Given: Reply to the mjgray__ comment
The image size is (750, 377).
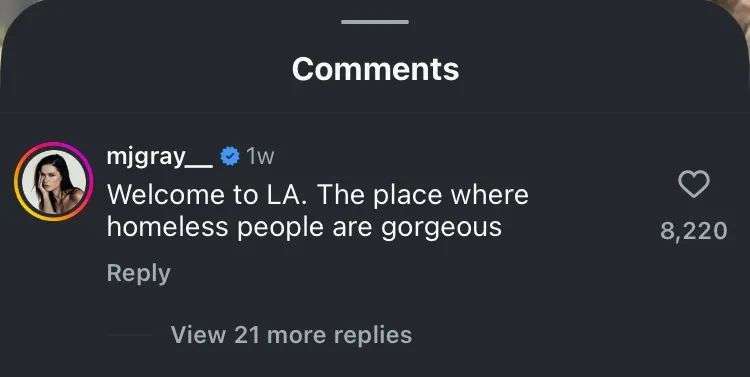Looking at the screenshot, I should click(x=139, y=273).
